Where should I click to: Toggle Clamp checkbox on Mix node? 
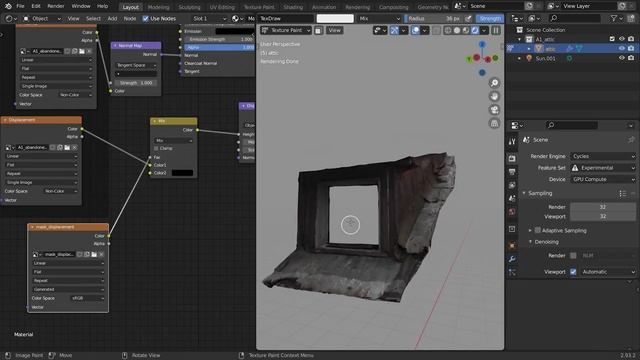(x=156, y=149)
